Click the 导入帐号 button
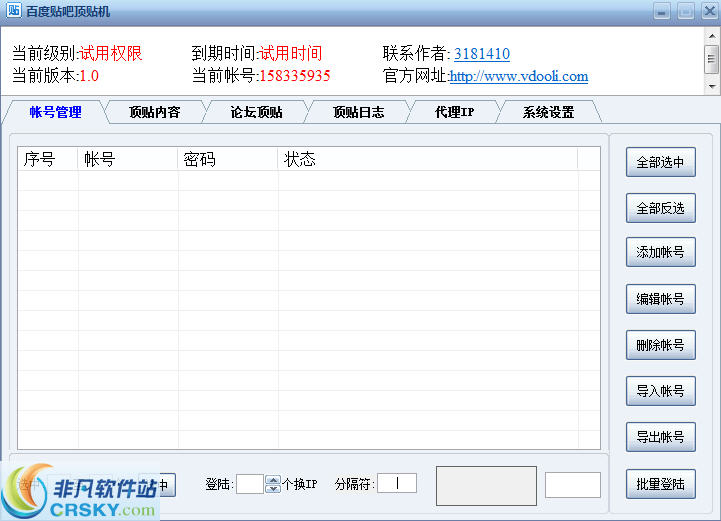Viewport: 721px width, 521px height. pos(660,391)
